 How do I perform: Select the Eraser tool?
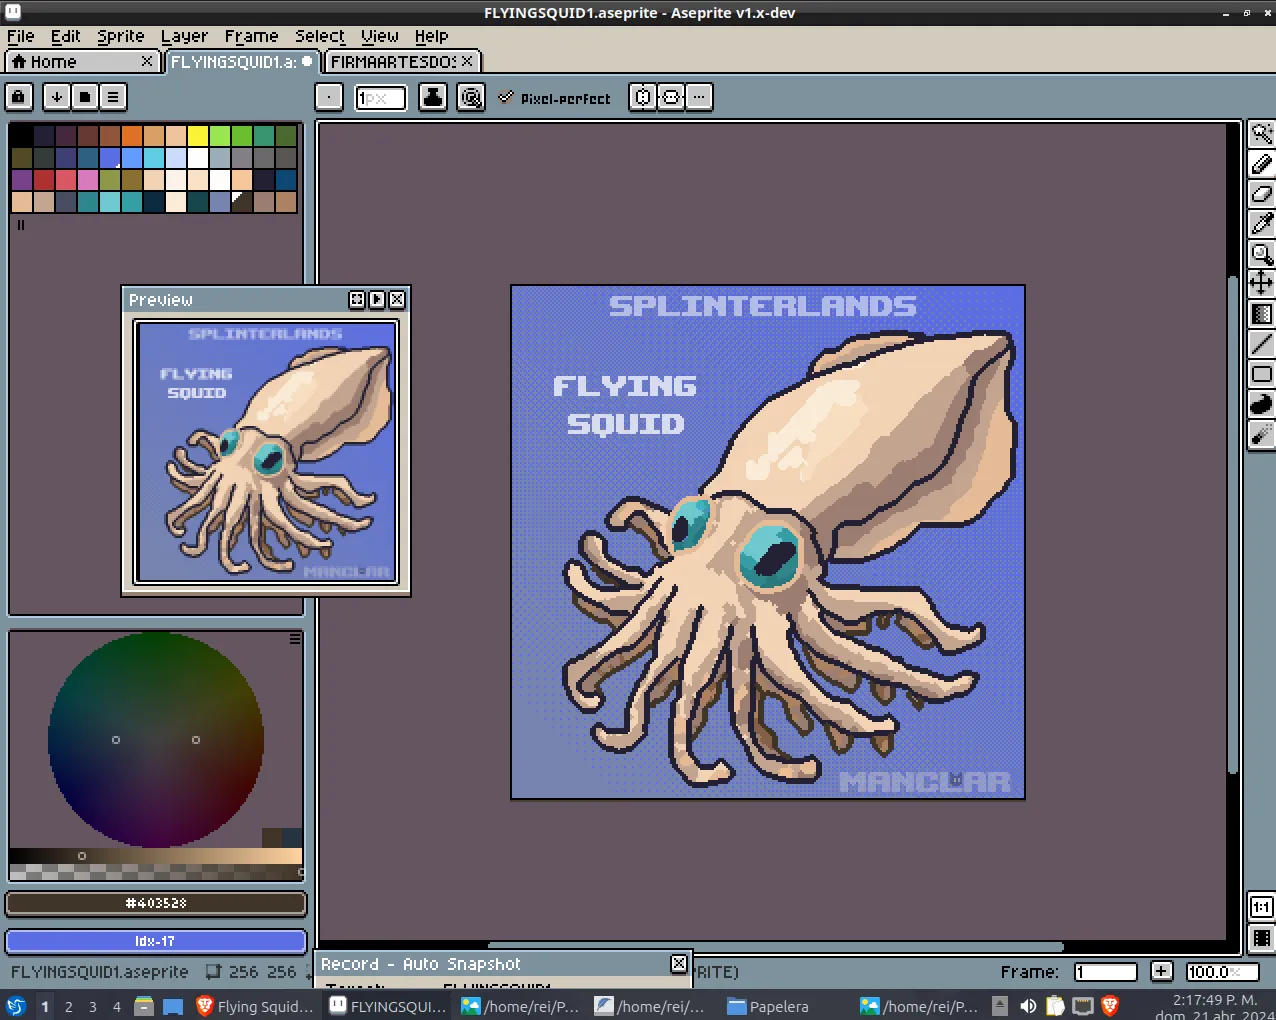(x=1262, y=194)
